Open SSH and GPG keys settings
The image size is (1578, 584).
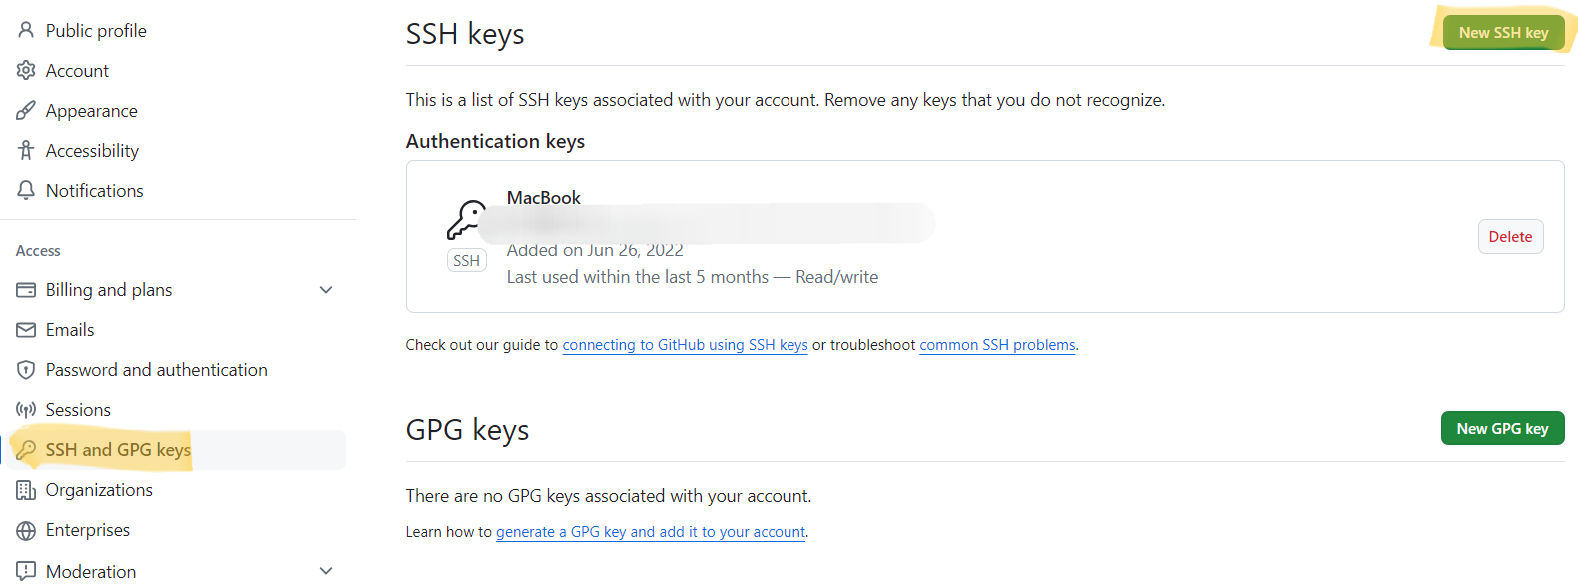[x=118, y=450]
